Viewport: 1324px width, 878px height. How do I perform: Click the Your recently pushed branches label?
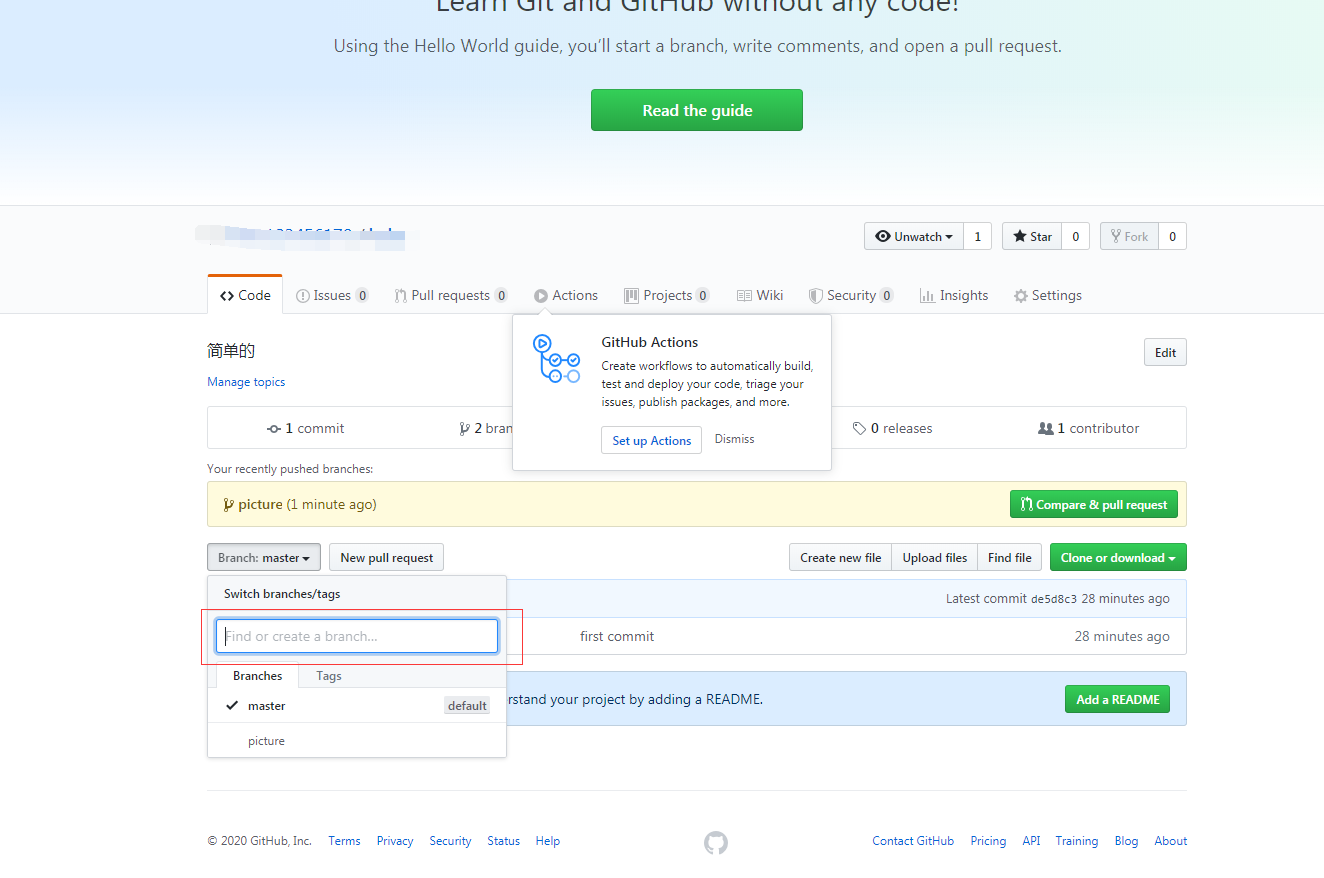[290, 469]
